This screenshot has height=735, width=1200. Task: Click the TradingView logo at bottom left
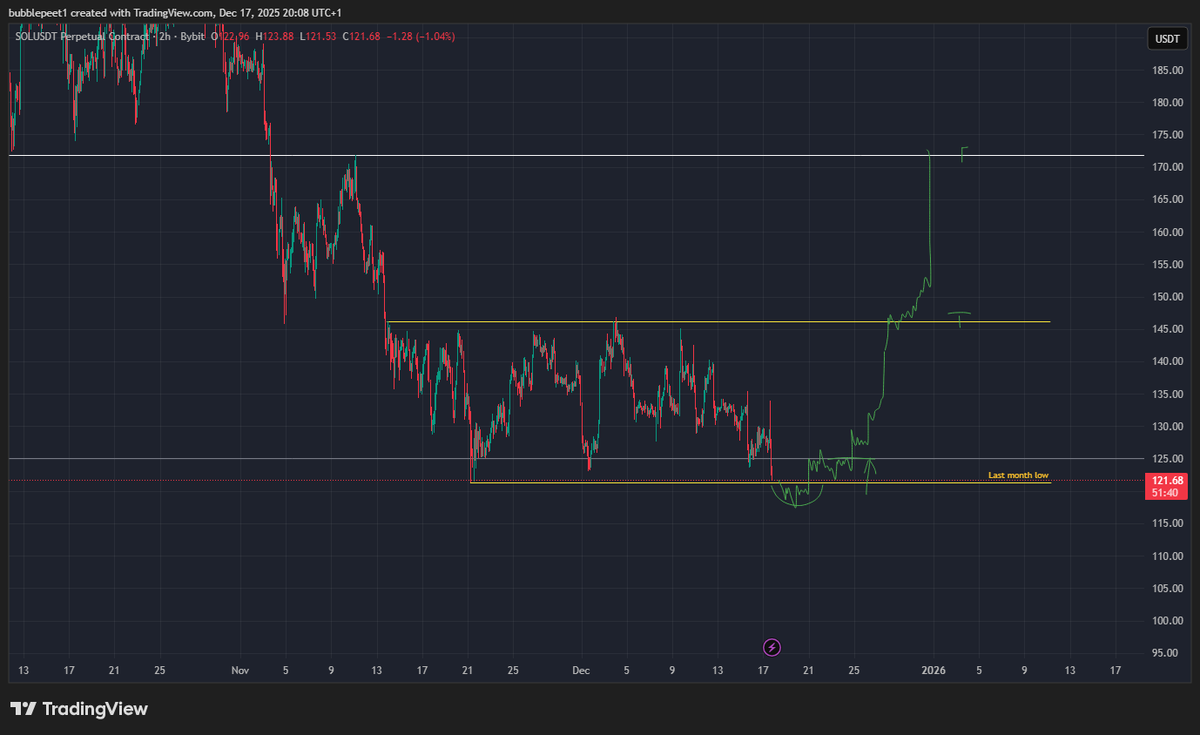tap(79, 709)
